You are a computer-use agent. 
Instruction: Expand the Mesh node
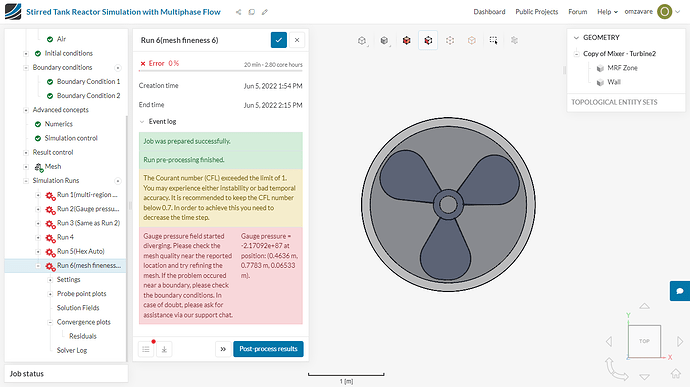point(26,167)
